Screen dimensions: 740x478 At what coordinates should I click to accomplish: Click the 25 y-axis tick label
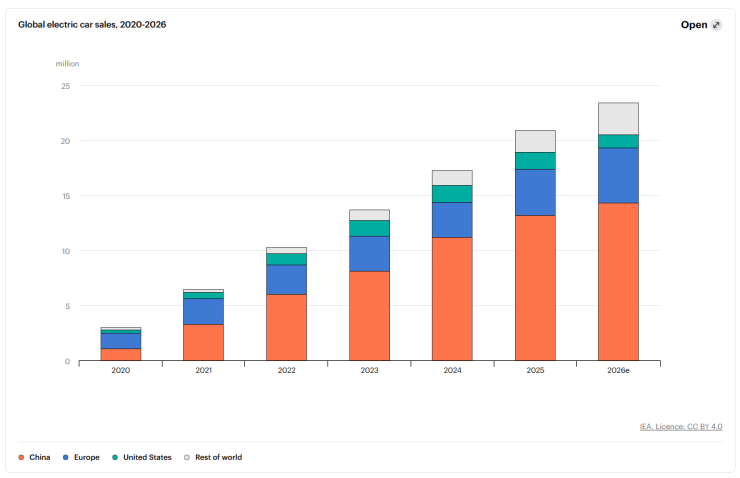[66, 86]
